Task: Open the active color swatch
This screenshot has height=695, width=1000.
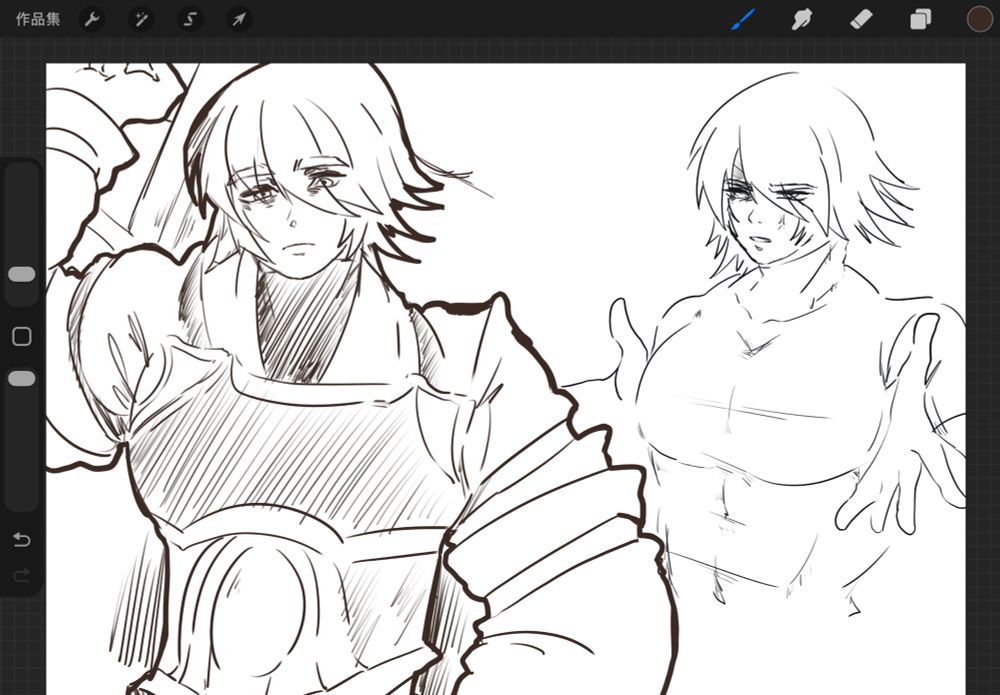Action: [x=980, y=19]
